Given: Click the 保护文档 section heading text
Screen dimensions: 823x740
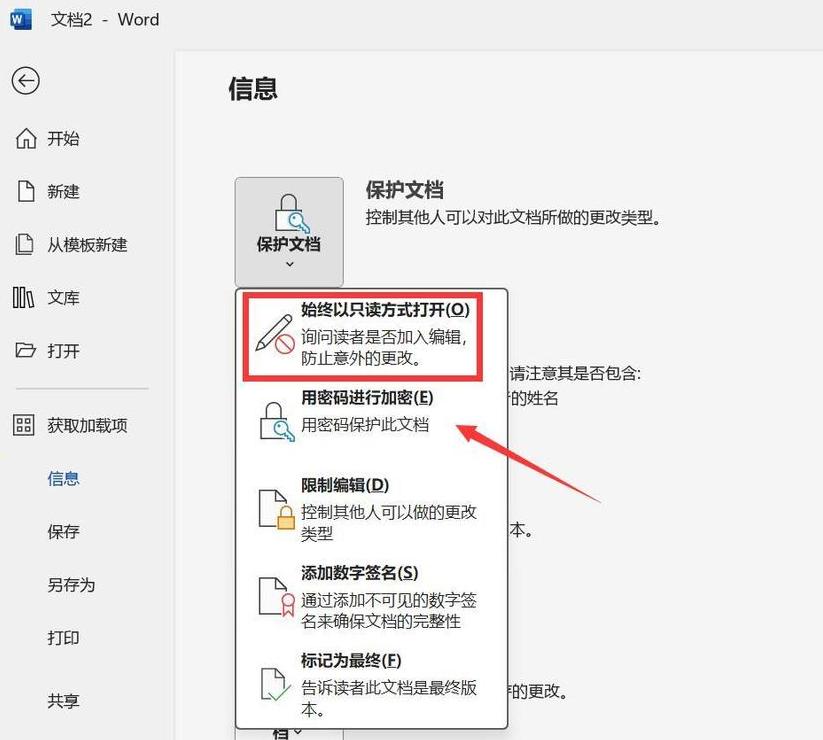Looking at the screenshot, I should 405,190.
